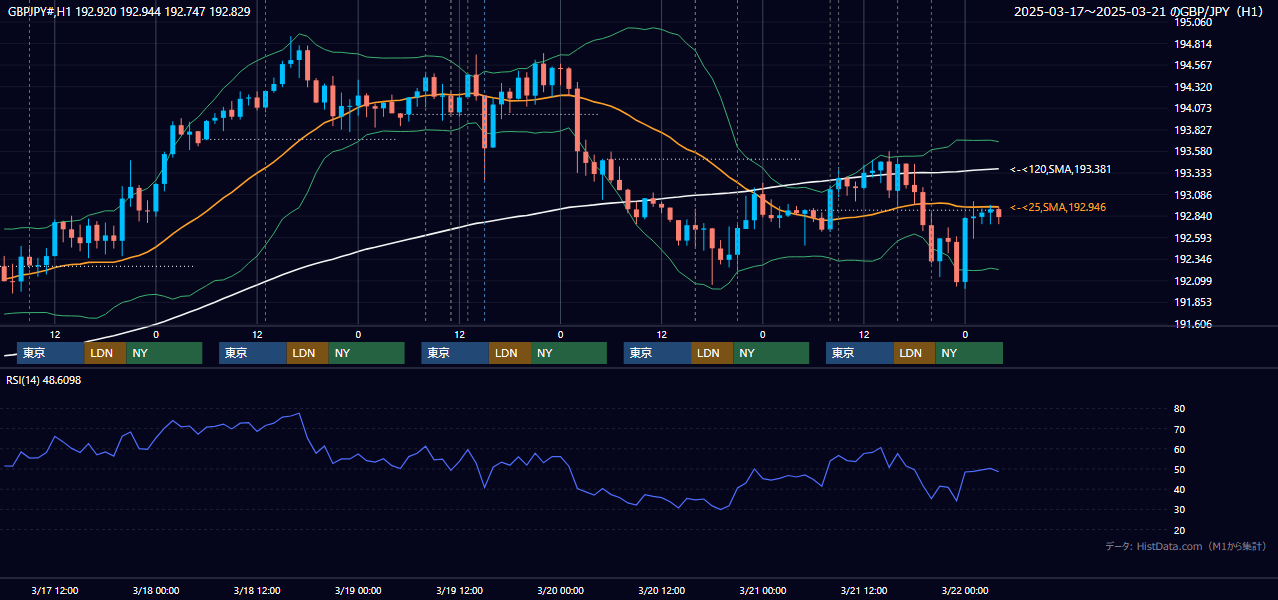Select the NY session box ending near 3/19 00:00
This screenshot has height=600, width=1278.
[367, 353]
